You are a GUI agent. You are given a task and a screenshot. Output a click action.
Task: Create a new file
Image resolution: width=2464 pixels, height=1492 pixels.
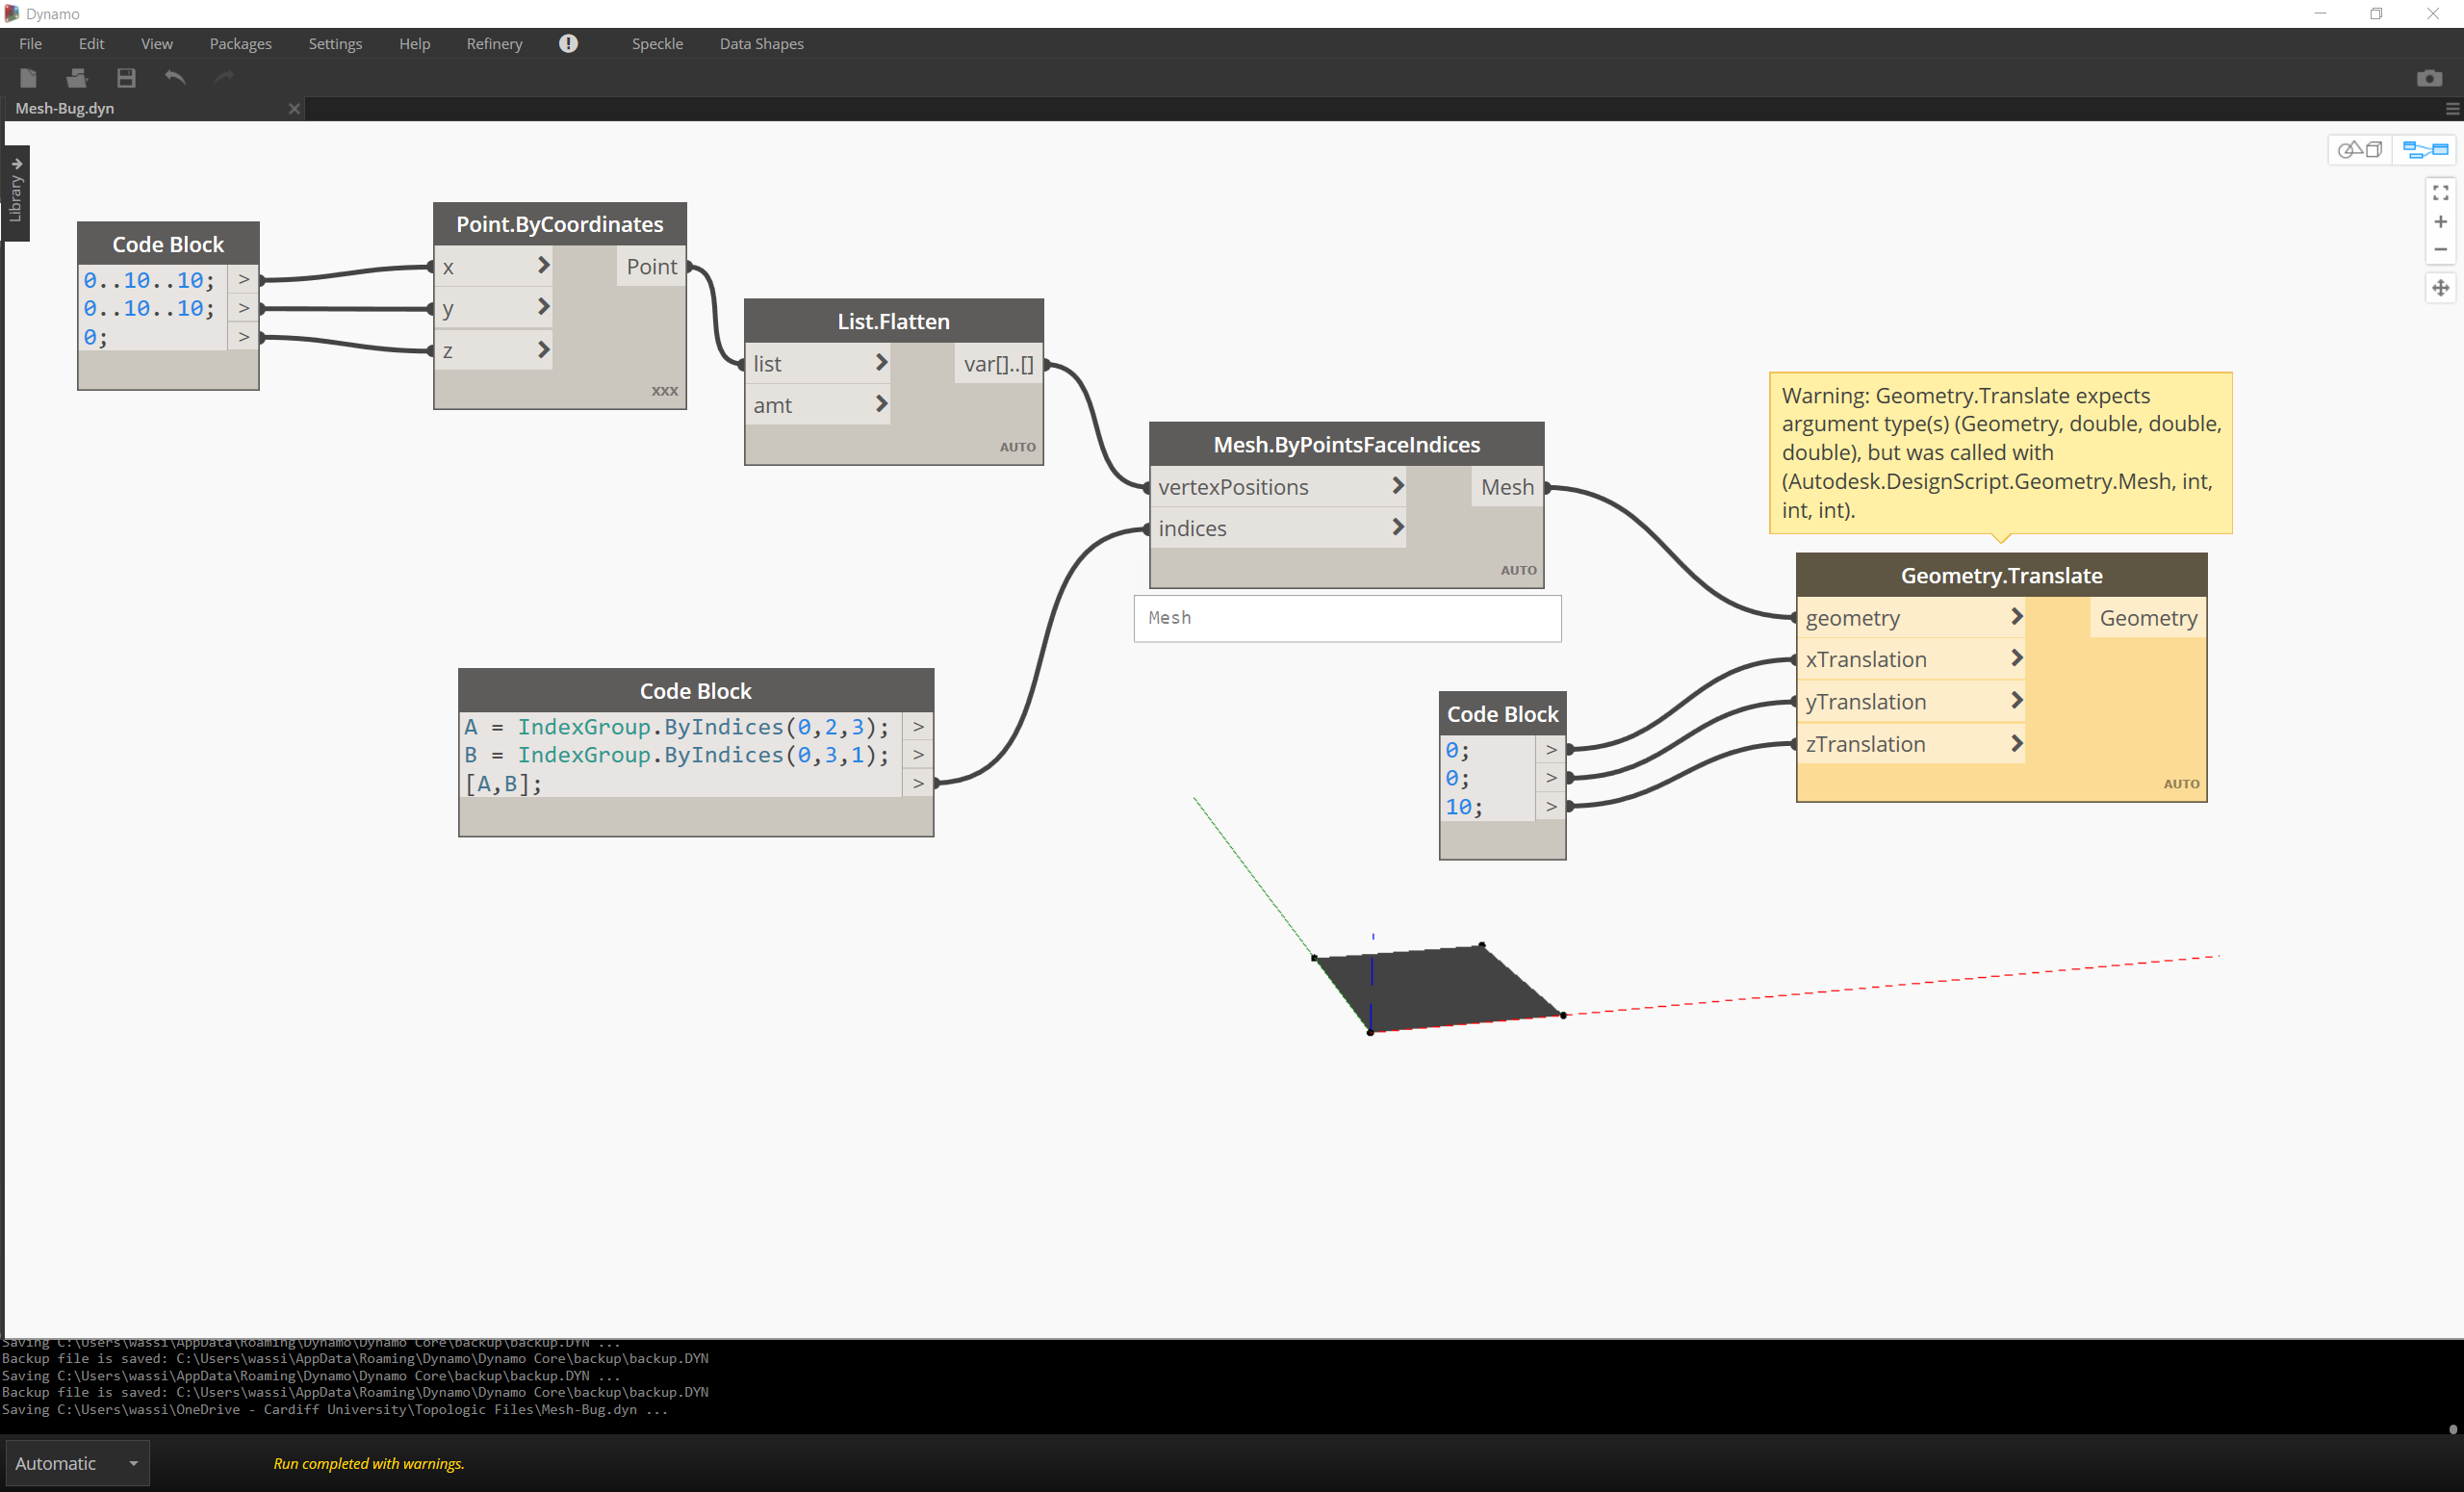[27, 77]
